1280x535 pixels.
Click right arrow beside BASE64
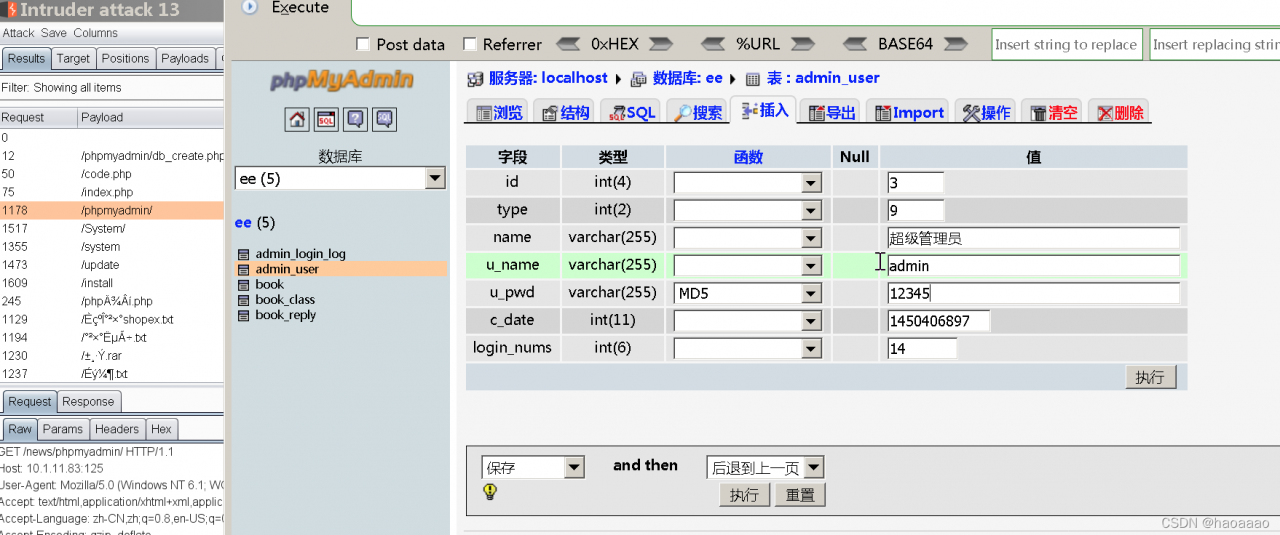point(956,44)
